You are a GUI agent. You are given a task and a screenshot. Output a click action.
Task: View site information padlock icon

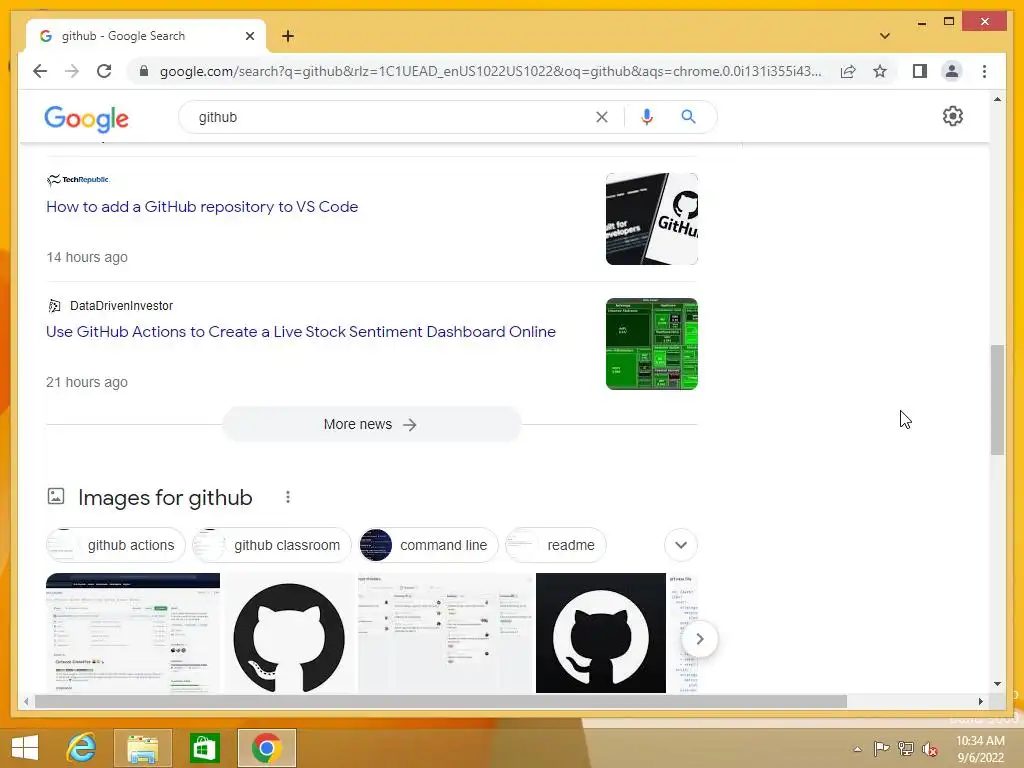[x=144, y=71]
